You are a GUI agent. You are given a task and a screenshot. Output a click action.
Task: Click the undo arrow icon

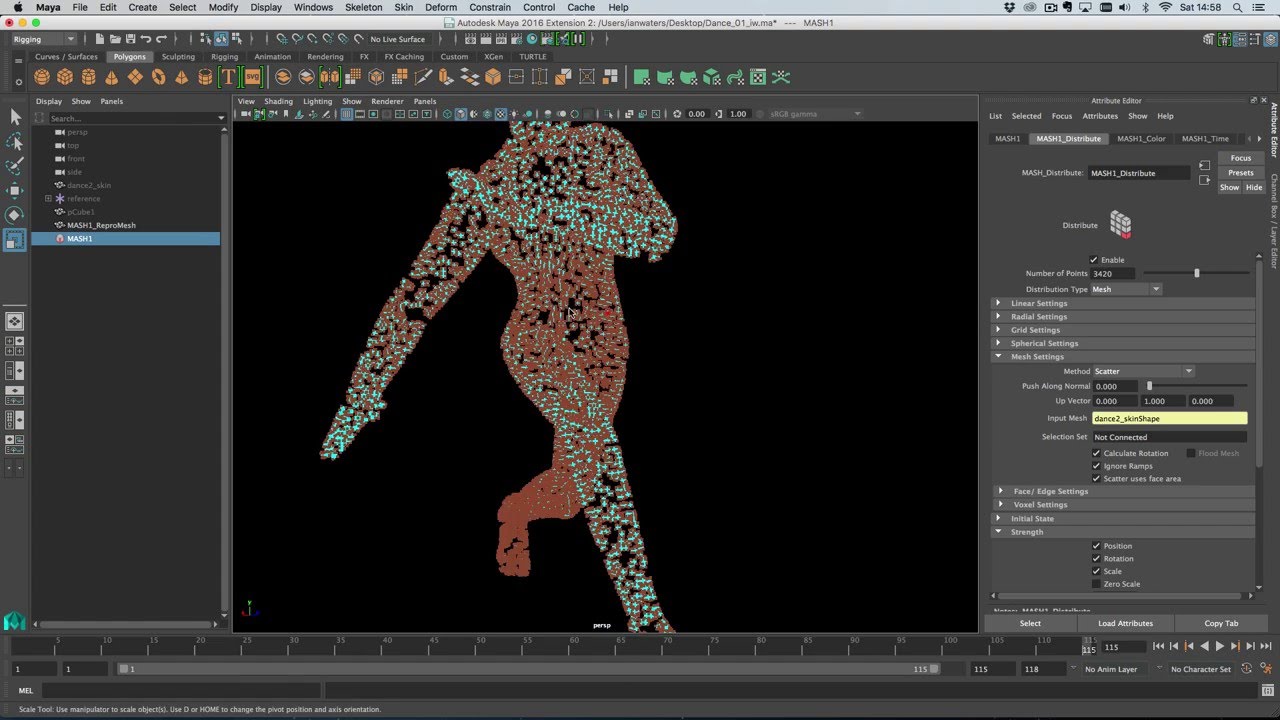[x=146, y=39]
